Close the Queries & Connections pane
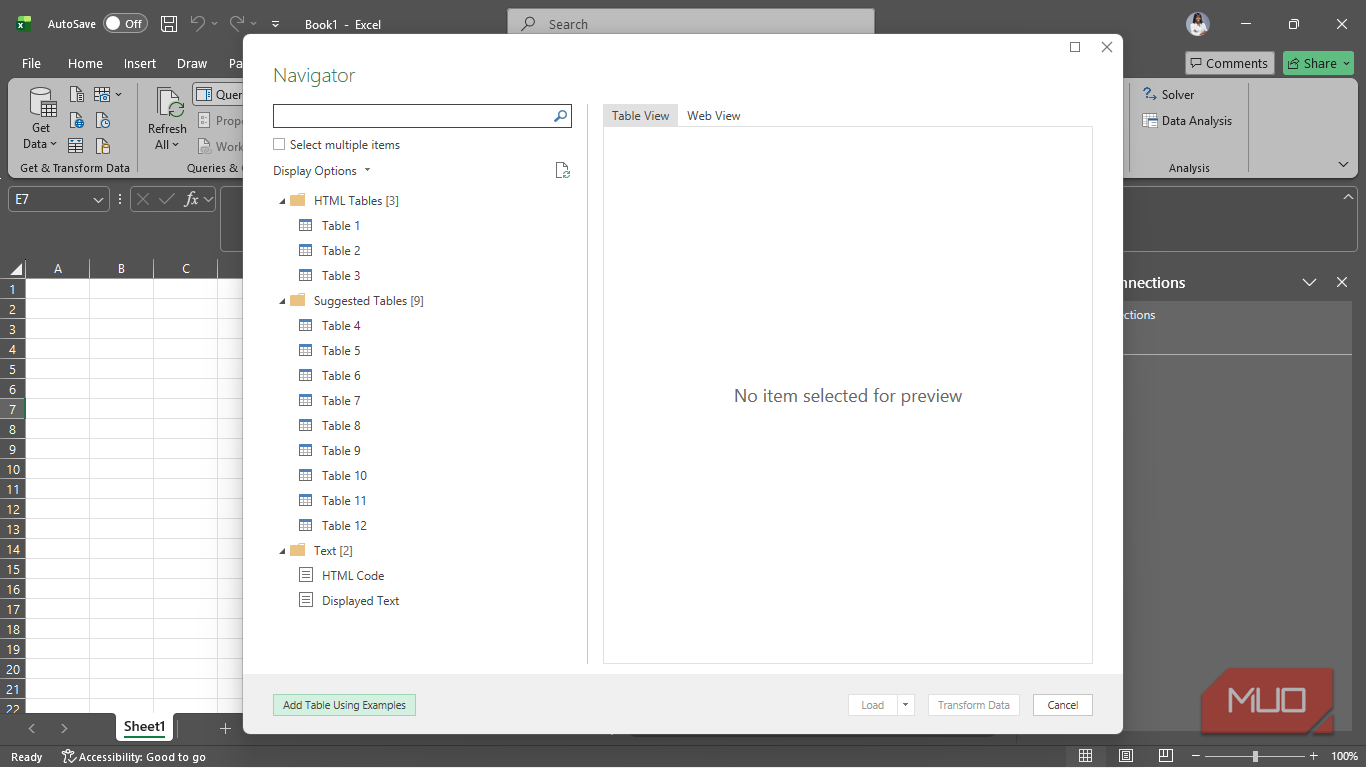This screenshot has height=768, width=1366. tap(1342, 283)
